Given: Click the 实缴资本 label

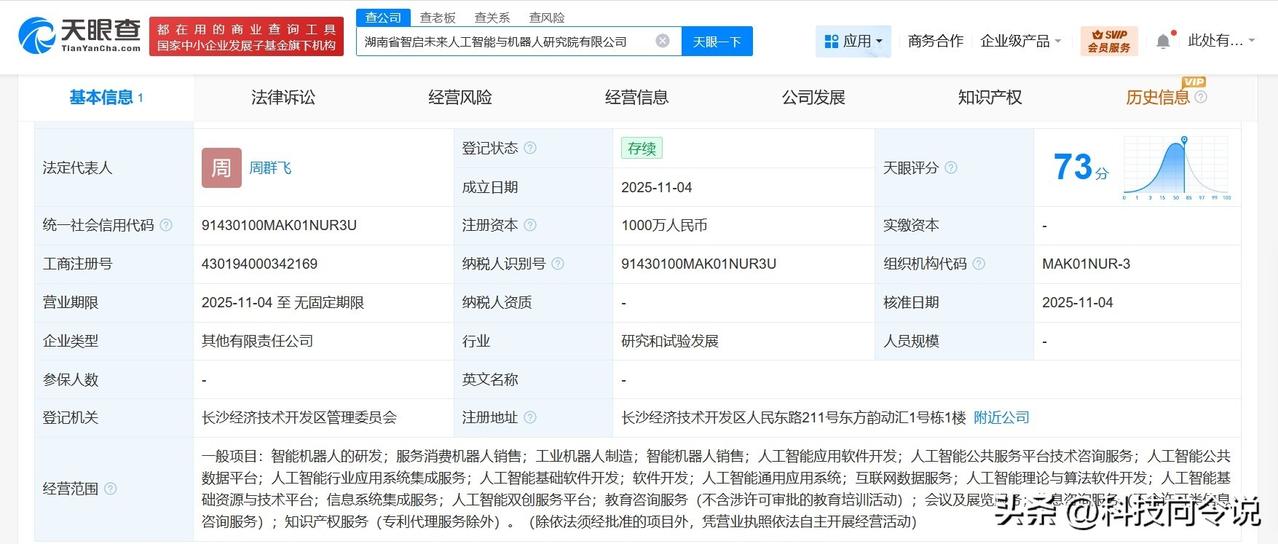Looking at the screenshot, I should click(911, 225).
